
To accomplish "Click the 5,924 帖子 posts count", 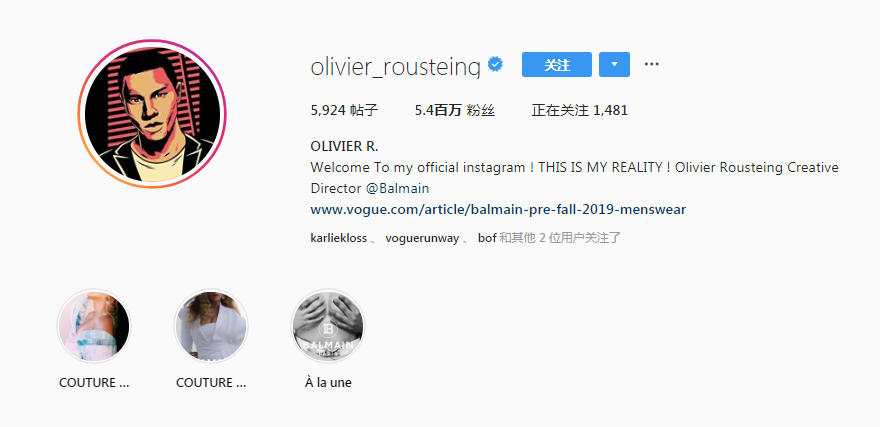I will point(344,111).
